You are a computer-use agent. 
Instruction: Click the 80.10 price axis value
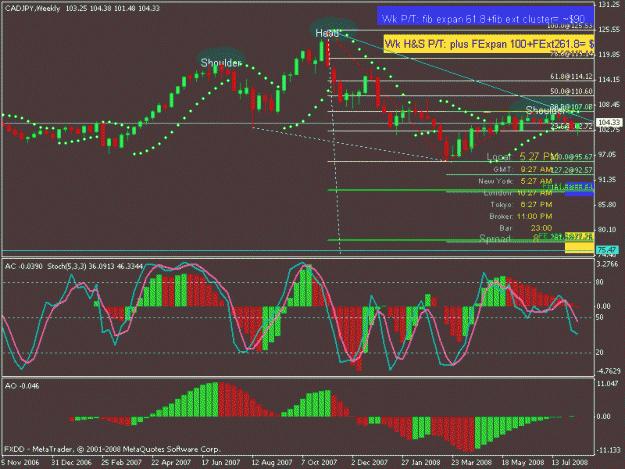click(x=609, y=230)
